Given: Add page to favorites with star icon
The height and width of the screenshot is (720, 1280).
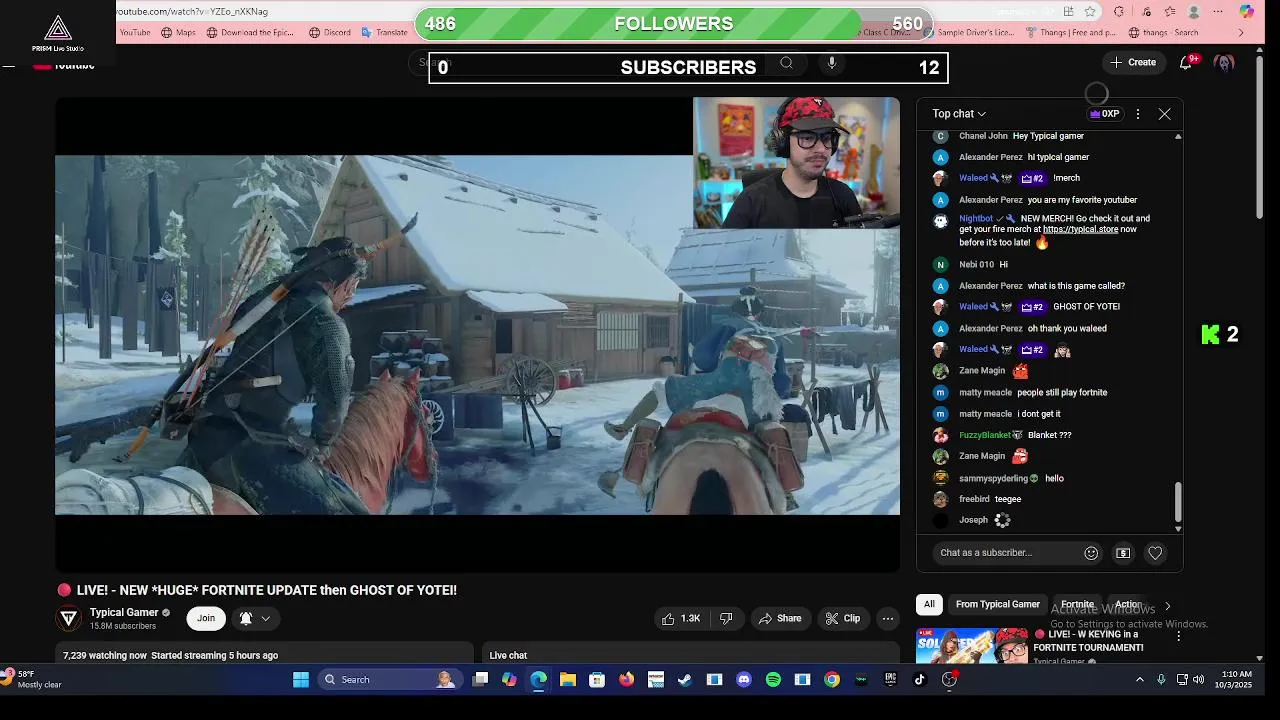Looking at the screenshot, I should (1090, 12).
